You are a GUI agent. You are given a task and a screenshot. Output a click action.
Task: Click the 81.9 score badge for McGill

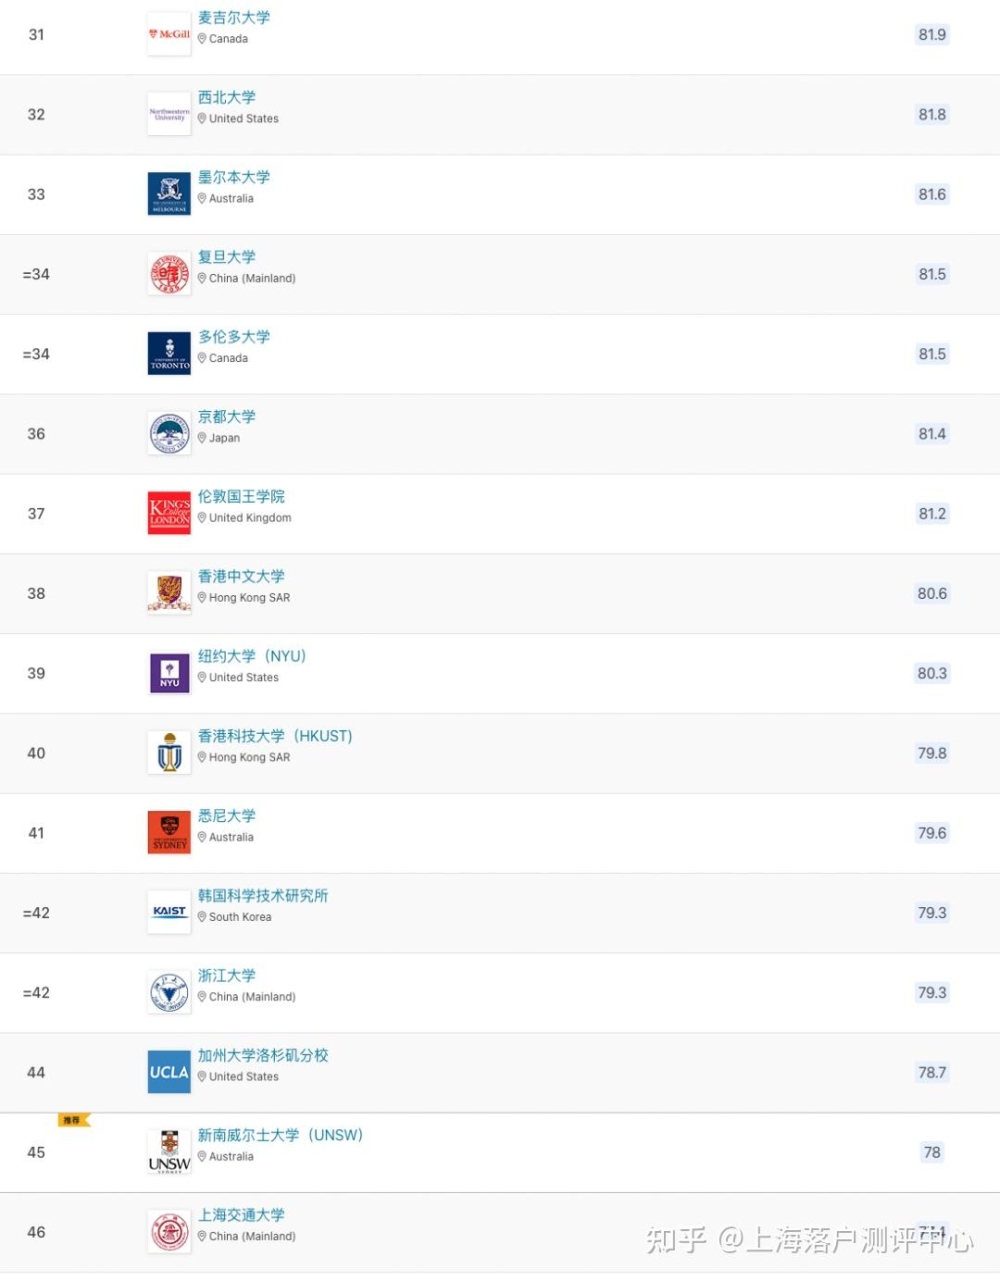click(932, 35)
